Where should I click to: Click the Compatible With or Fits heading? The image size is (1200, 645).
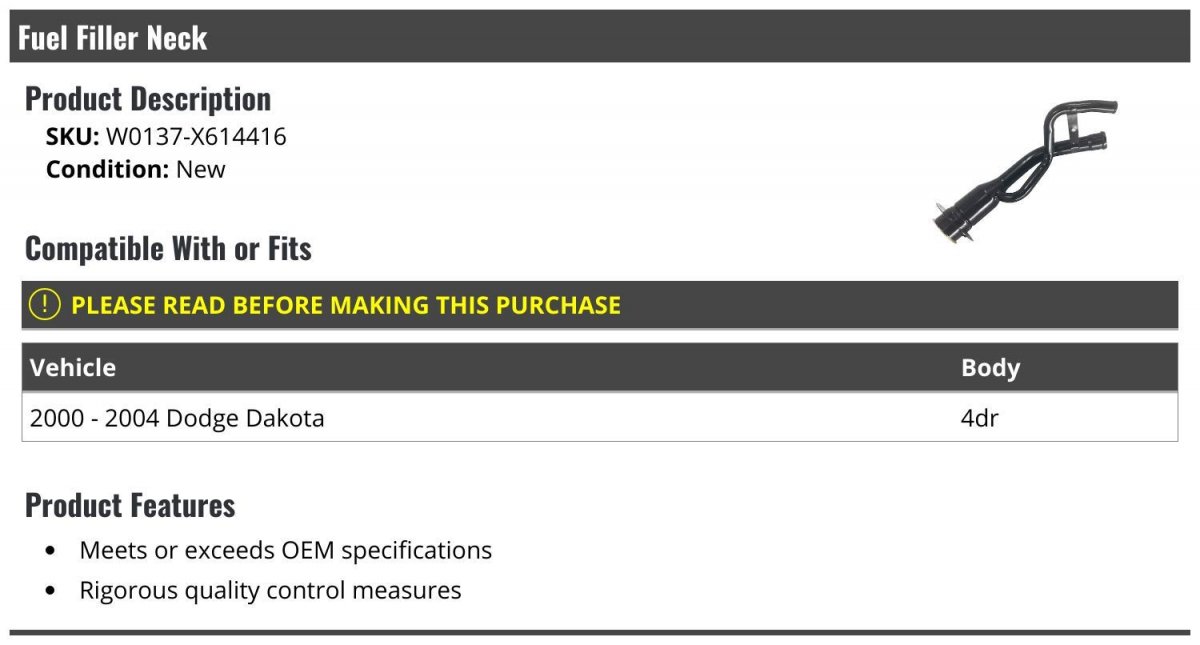[168, 248]
